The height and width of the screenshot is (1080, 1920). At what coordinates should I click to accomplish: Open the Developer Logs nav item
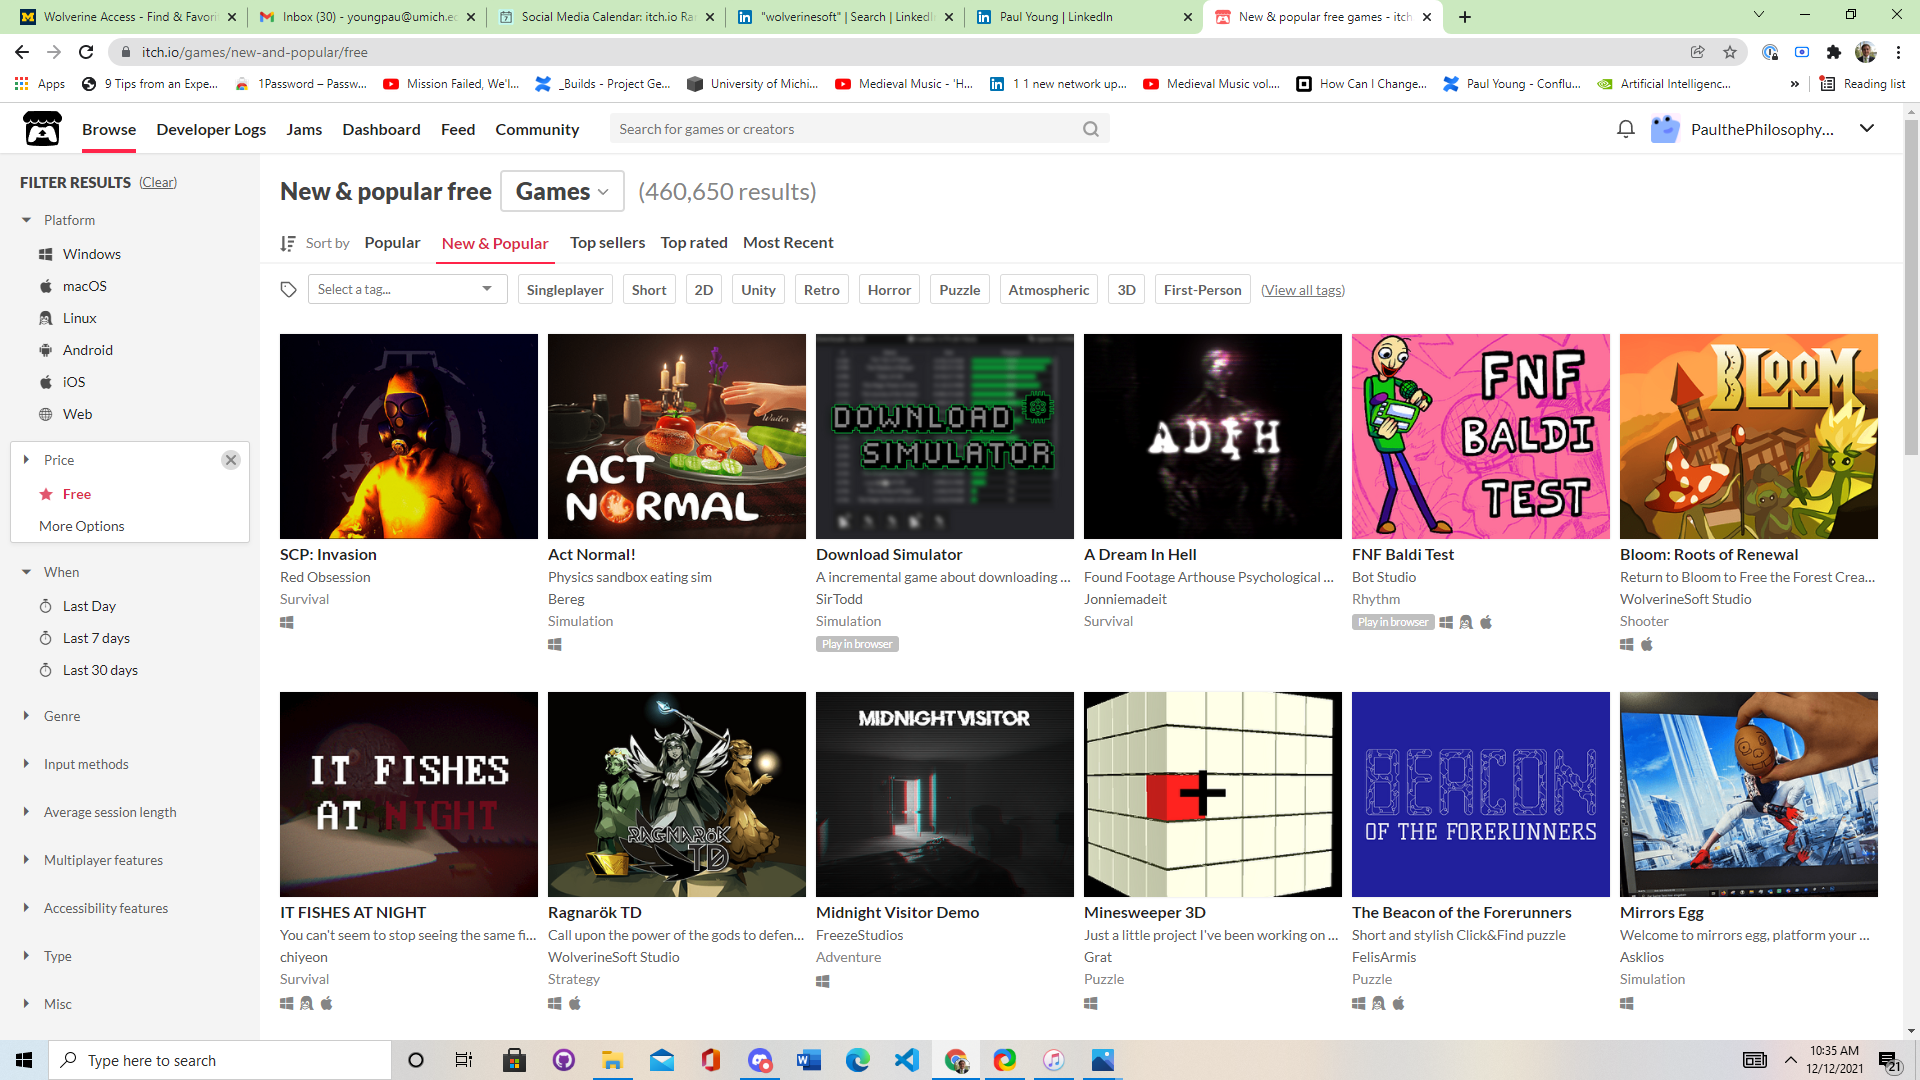click(211, 129)
